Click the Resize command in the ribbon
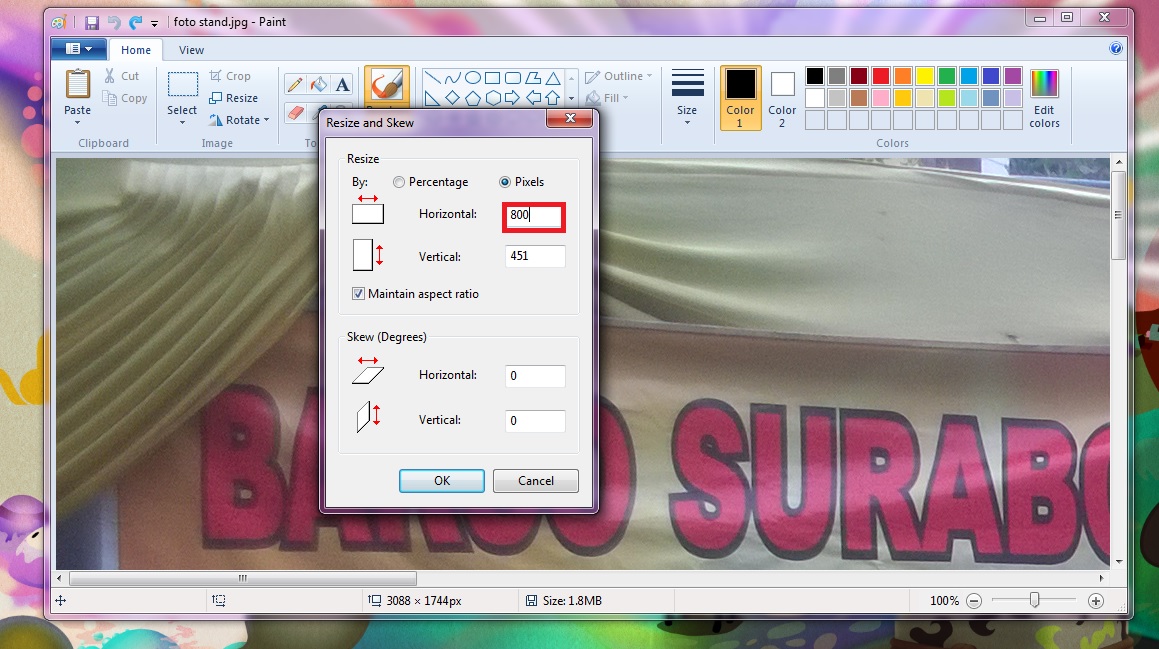Viewport: 1159px width, 649px height. (233, 98)
